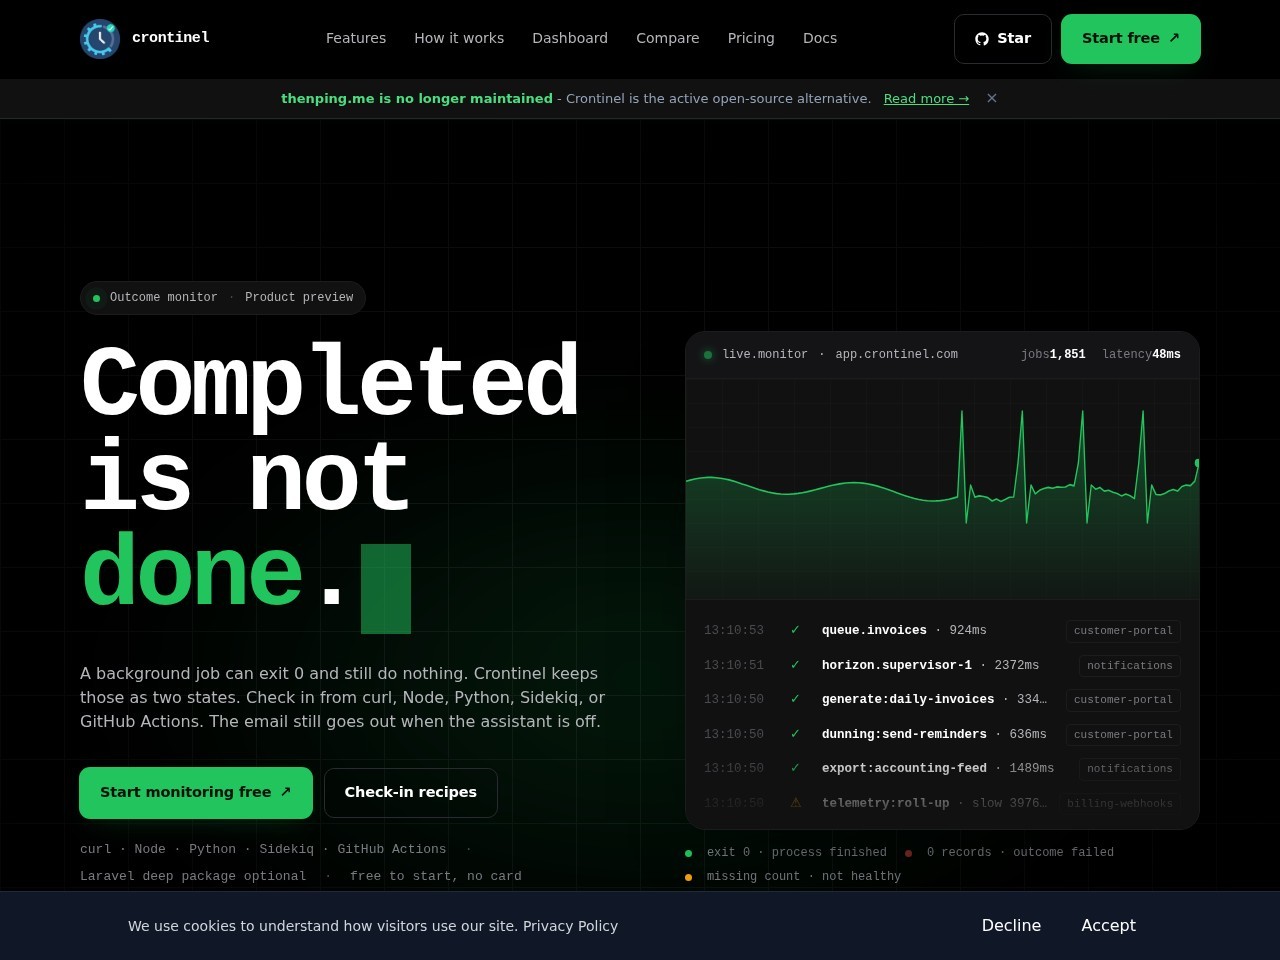Click the GitHub Star button
The image size is (1280, 960).
pos(1003,39)
